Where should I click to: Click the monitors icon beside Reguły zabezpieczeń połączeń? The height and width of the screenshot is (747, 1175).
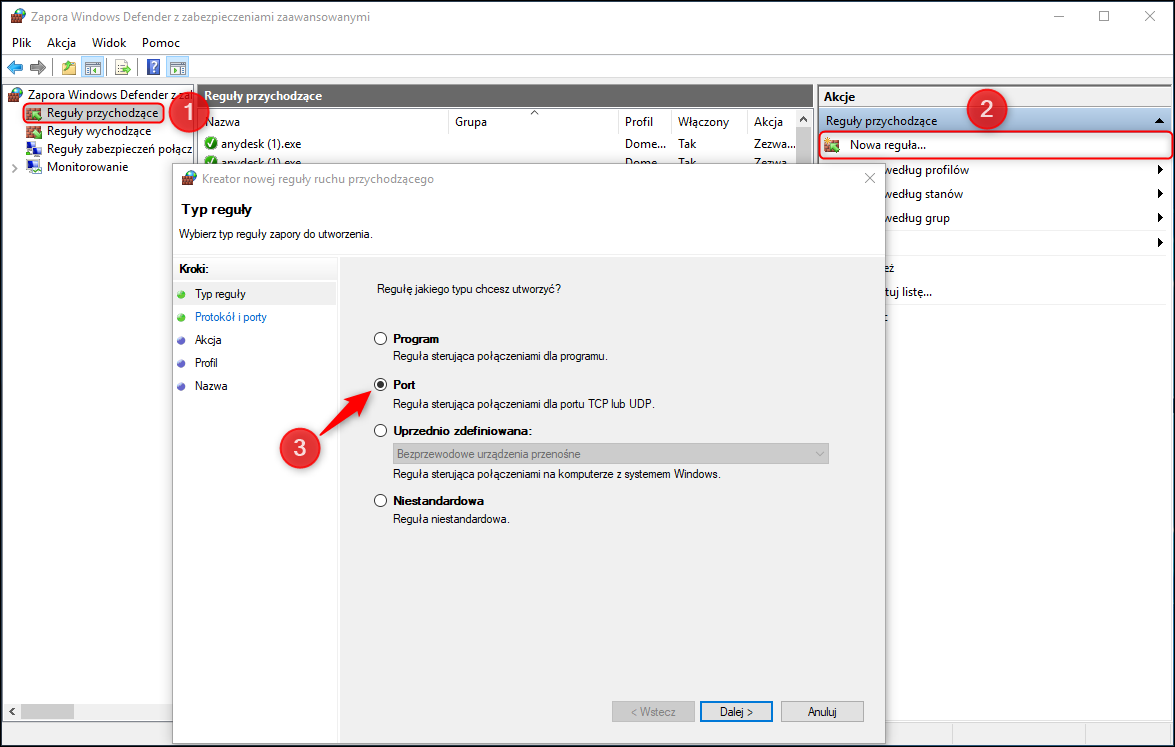tap(34, 149)
